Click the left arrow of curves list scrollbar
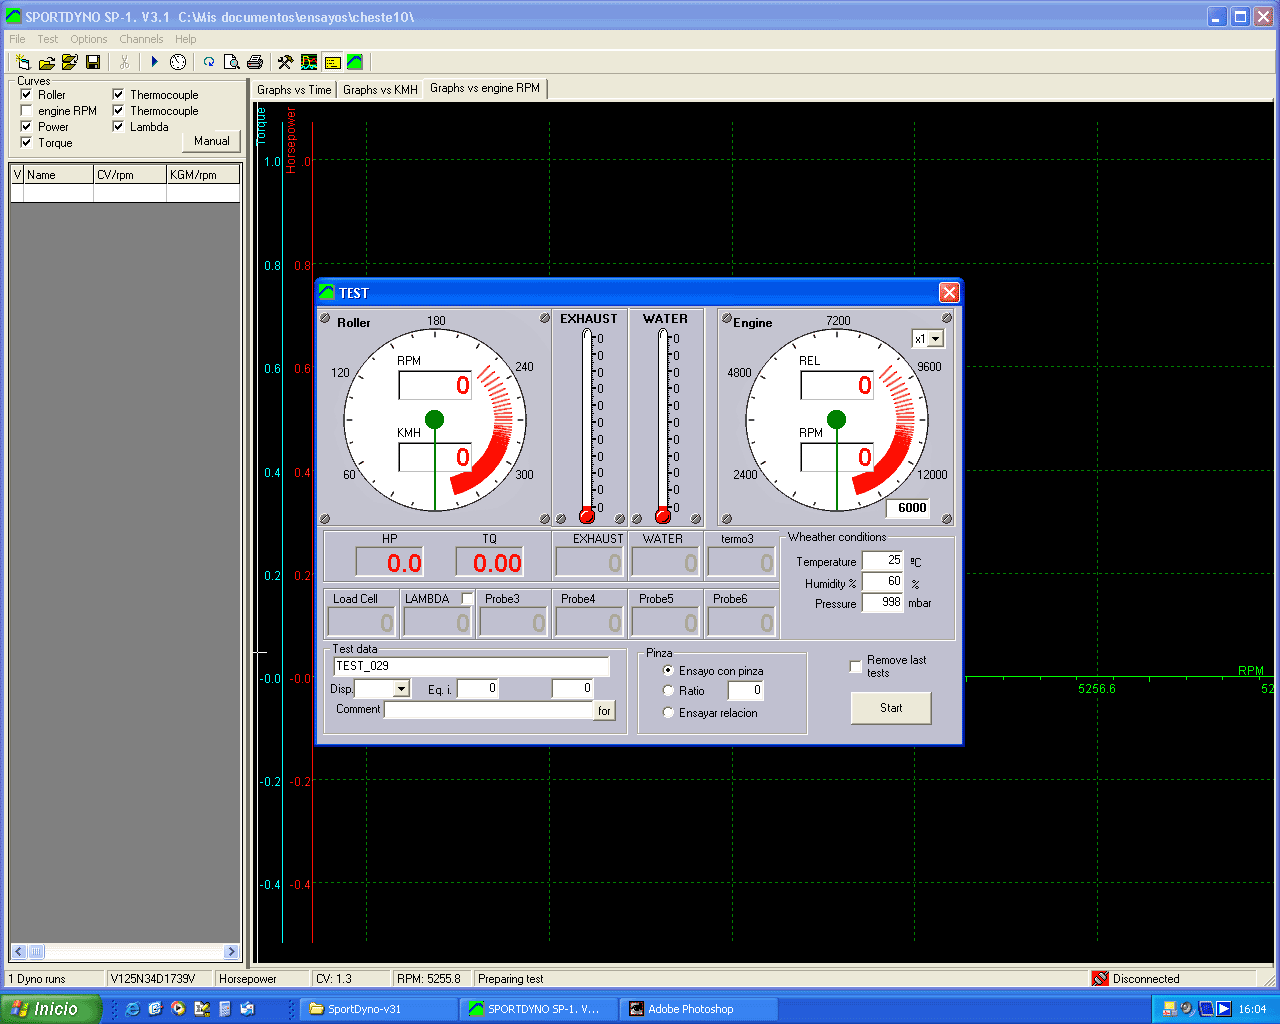1280x1024 pixels. (18, 952)
